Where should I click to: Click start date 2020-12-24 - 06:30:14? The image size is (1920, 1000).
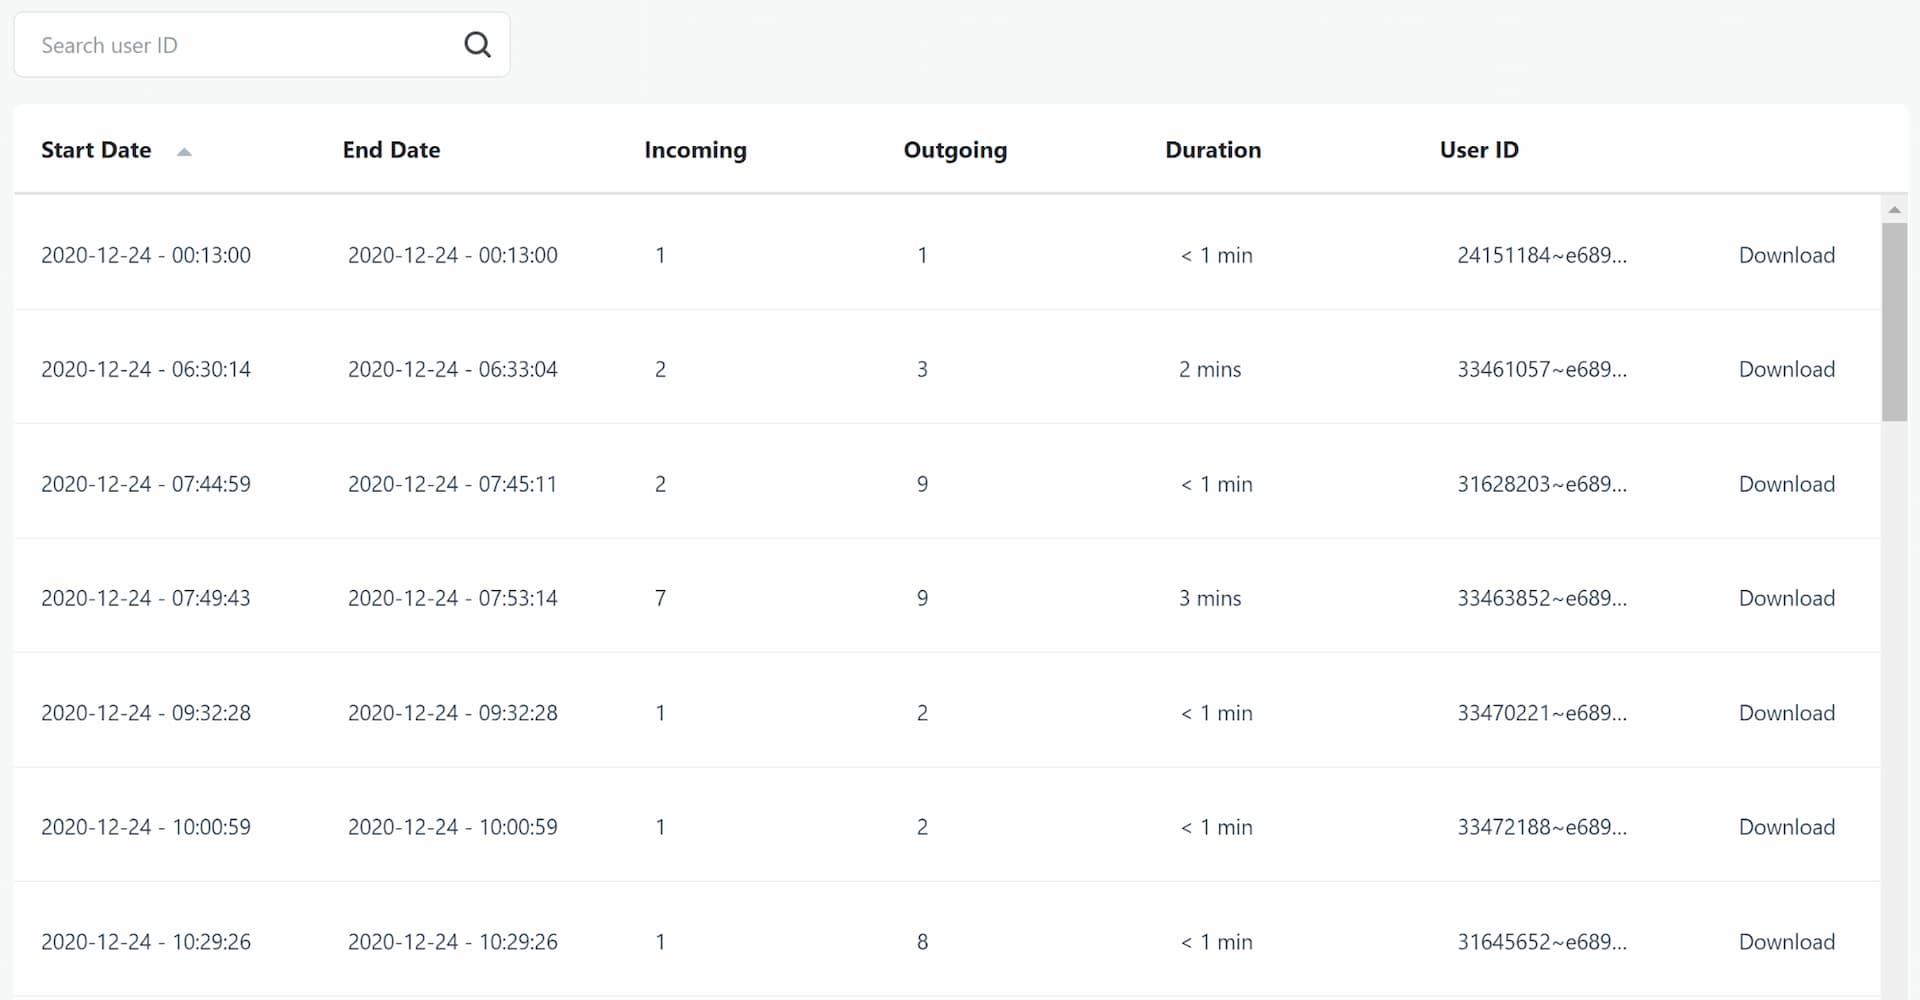(x=146, y=369)
